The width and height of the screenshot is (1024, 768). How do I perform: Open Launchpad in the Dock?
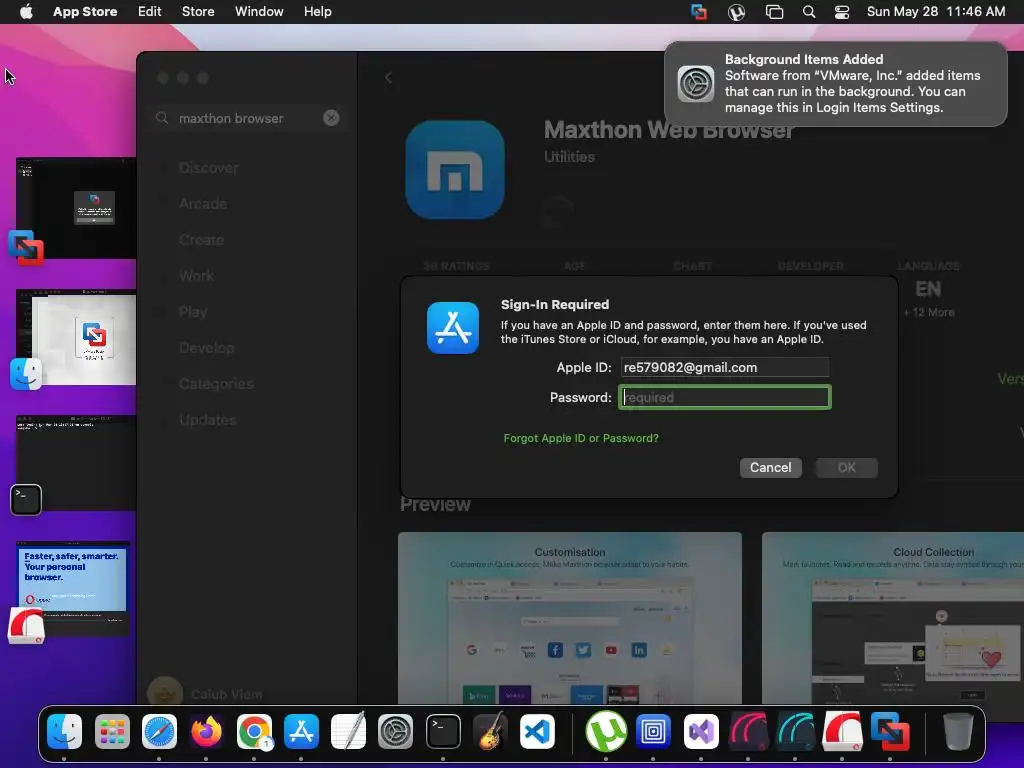click(112, 731)
